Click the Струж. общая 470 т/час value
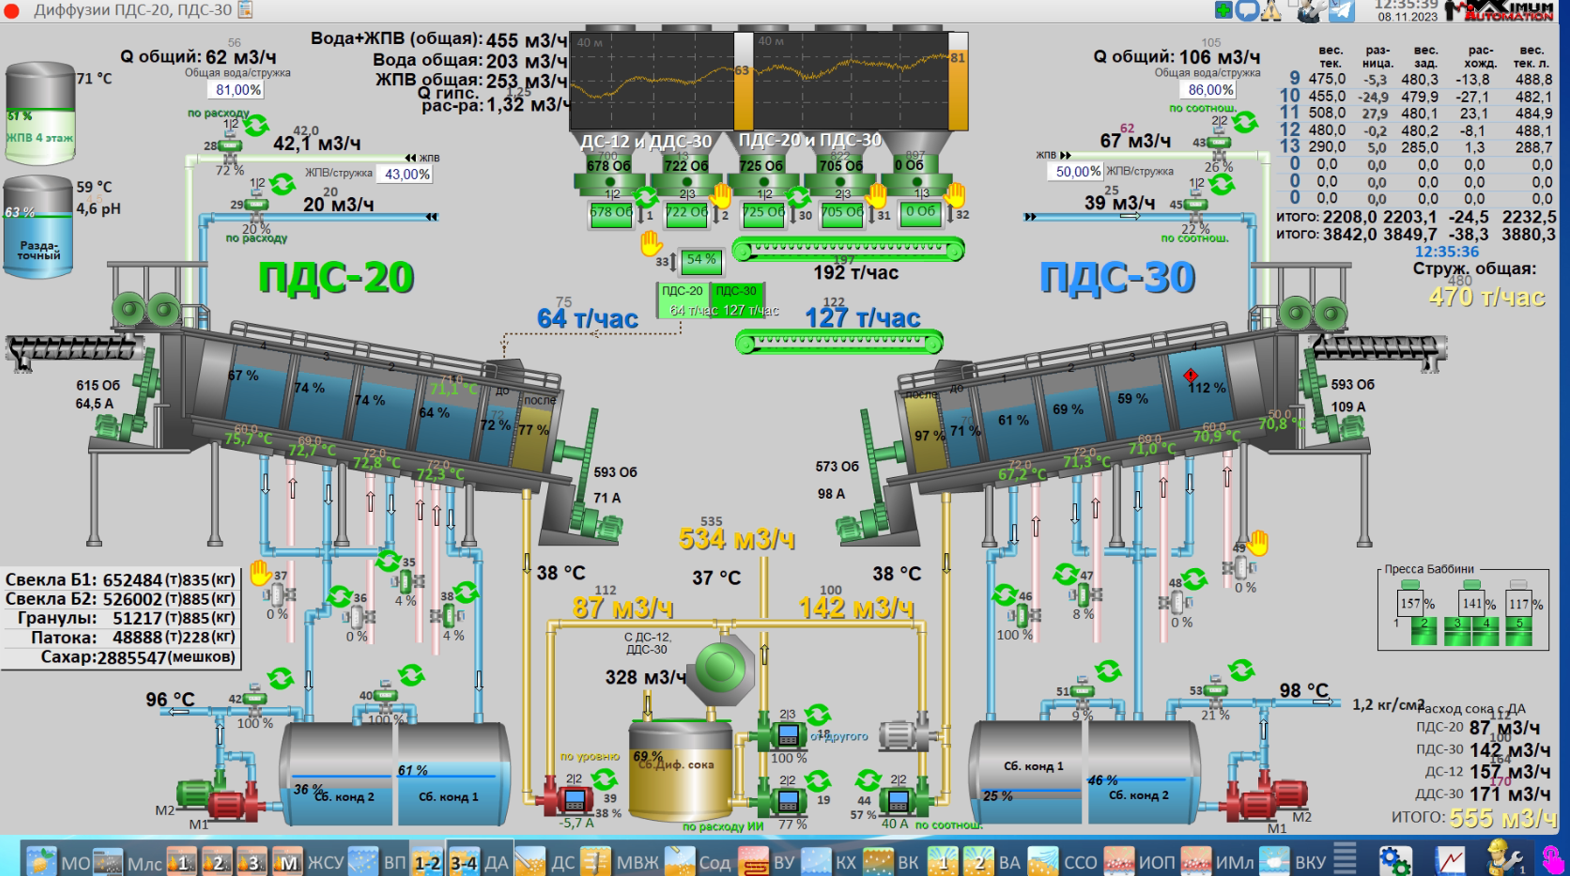 tap(1487, 297)
